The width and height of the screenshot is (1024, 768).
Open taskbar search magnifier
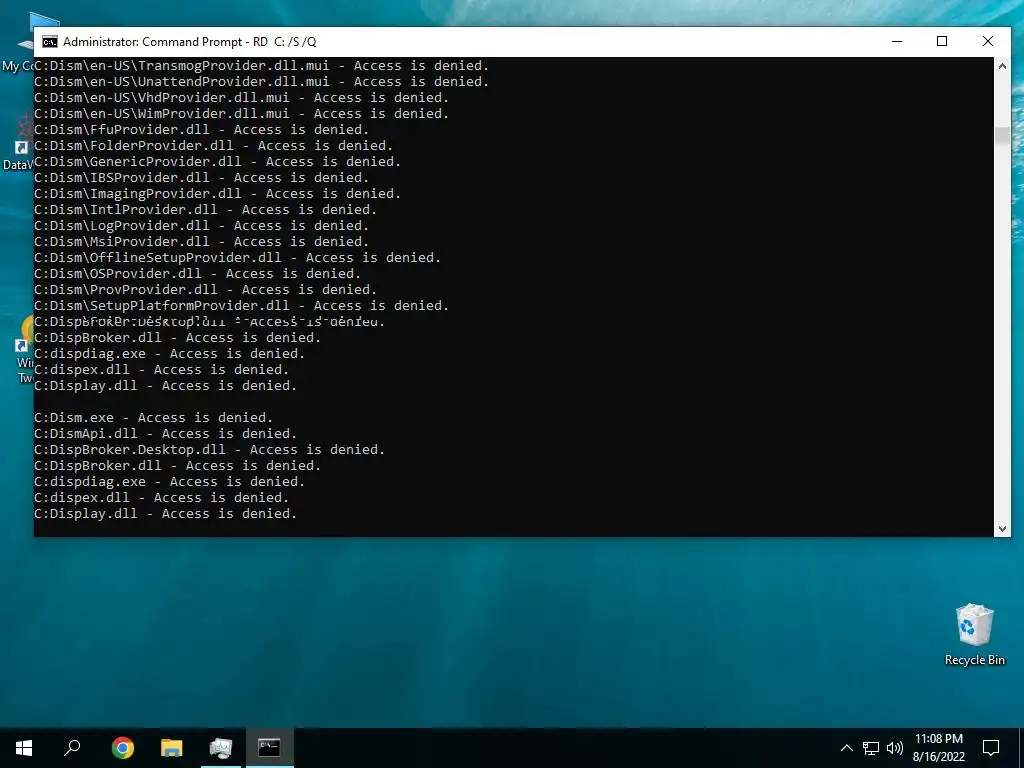pos(72,748)
